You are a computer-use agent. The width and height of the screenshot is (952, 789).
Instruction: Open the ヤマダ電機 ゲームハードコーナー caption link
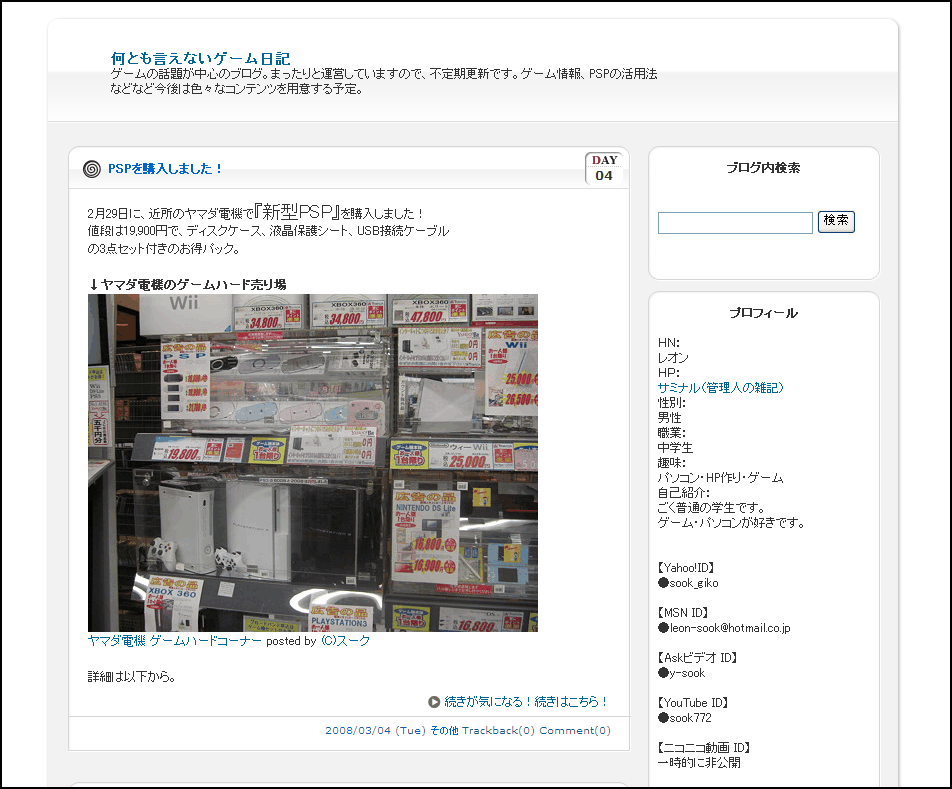coord(175,641)
